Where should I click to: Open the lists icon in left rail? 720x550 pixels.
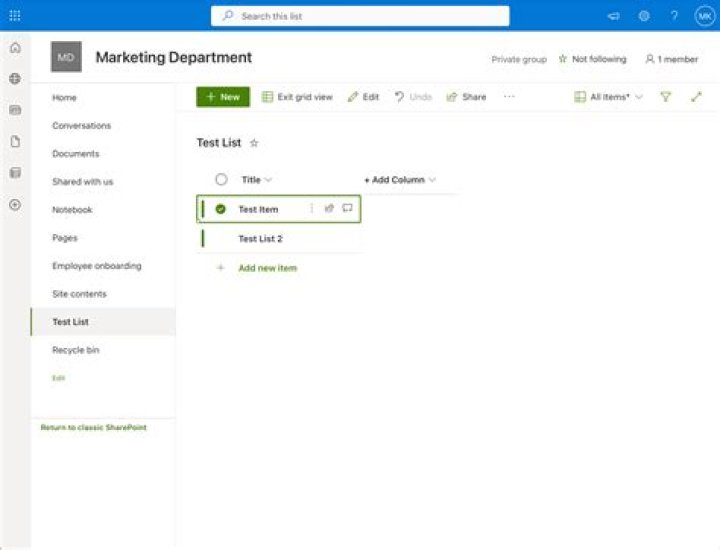(15, 173)
